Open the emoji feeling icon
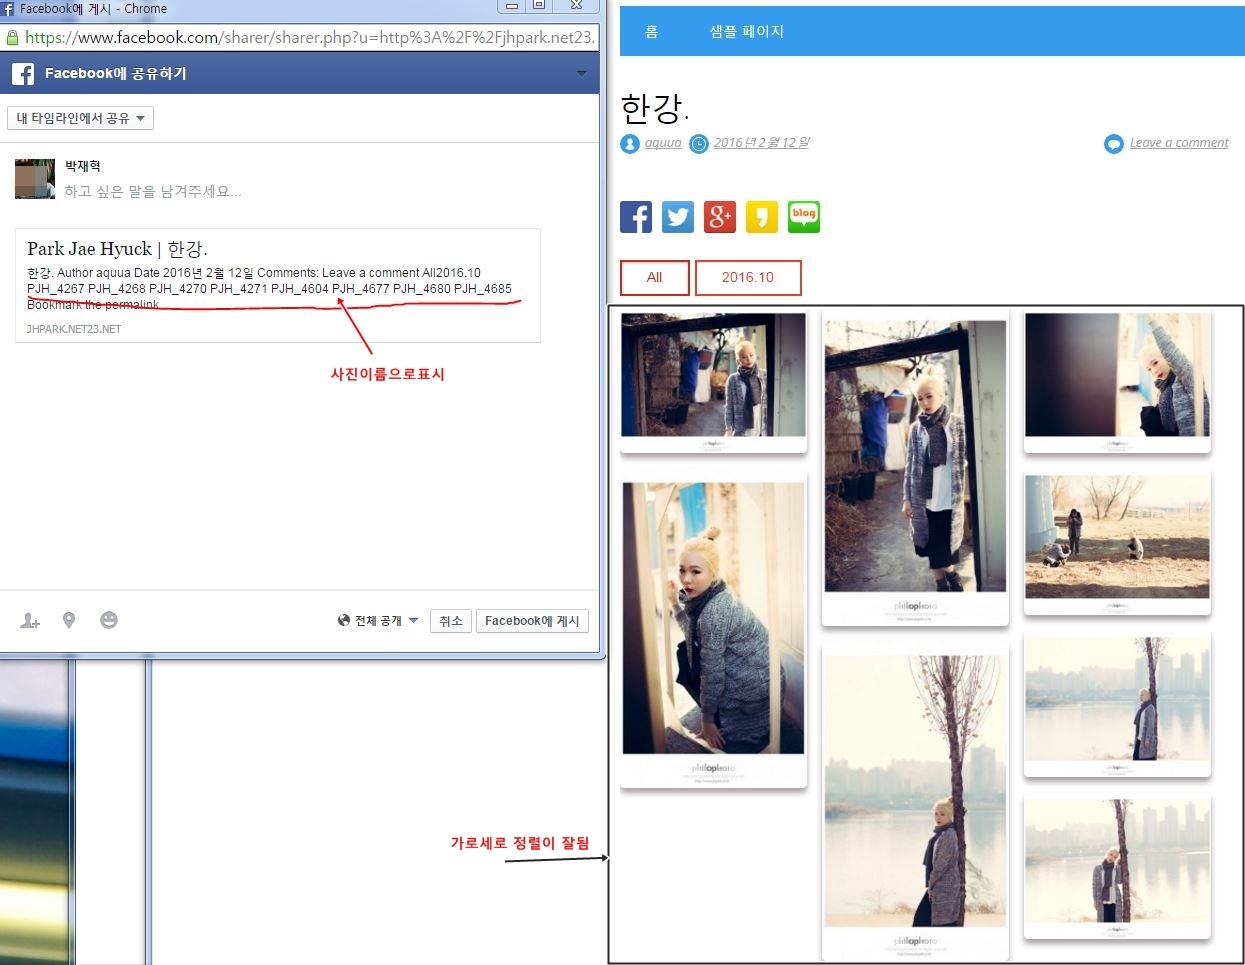1245x965 pixels. click(x=109, y=621)
